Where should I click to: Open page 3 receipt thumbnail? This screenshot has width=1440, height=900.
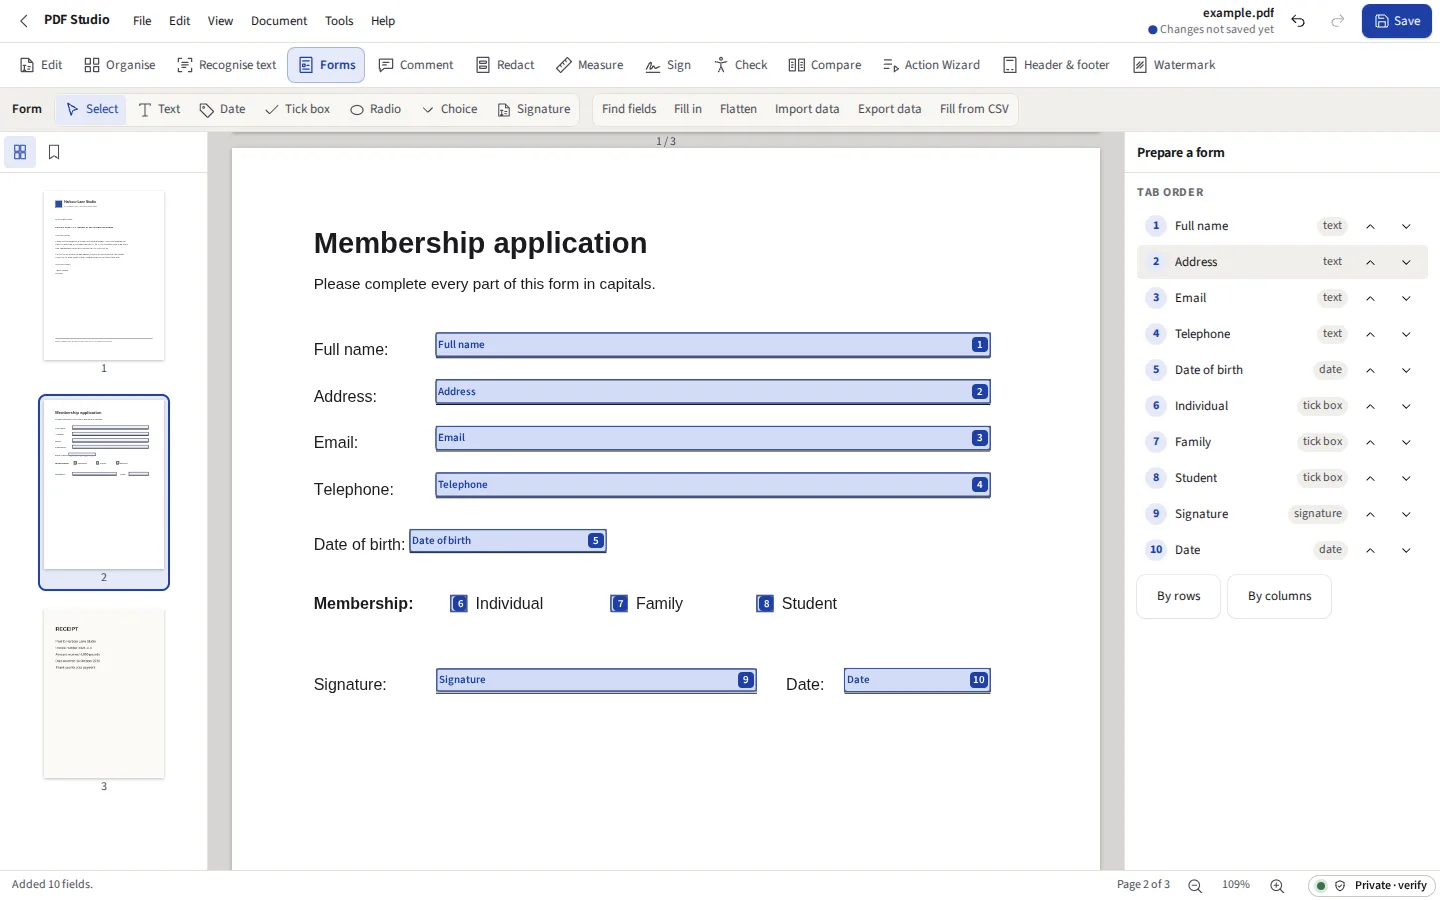104,693
